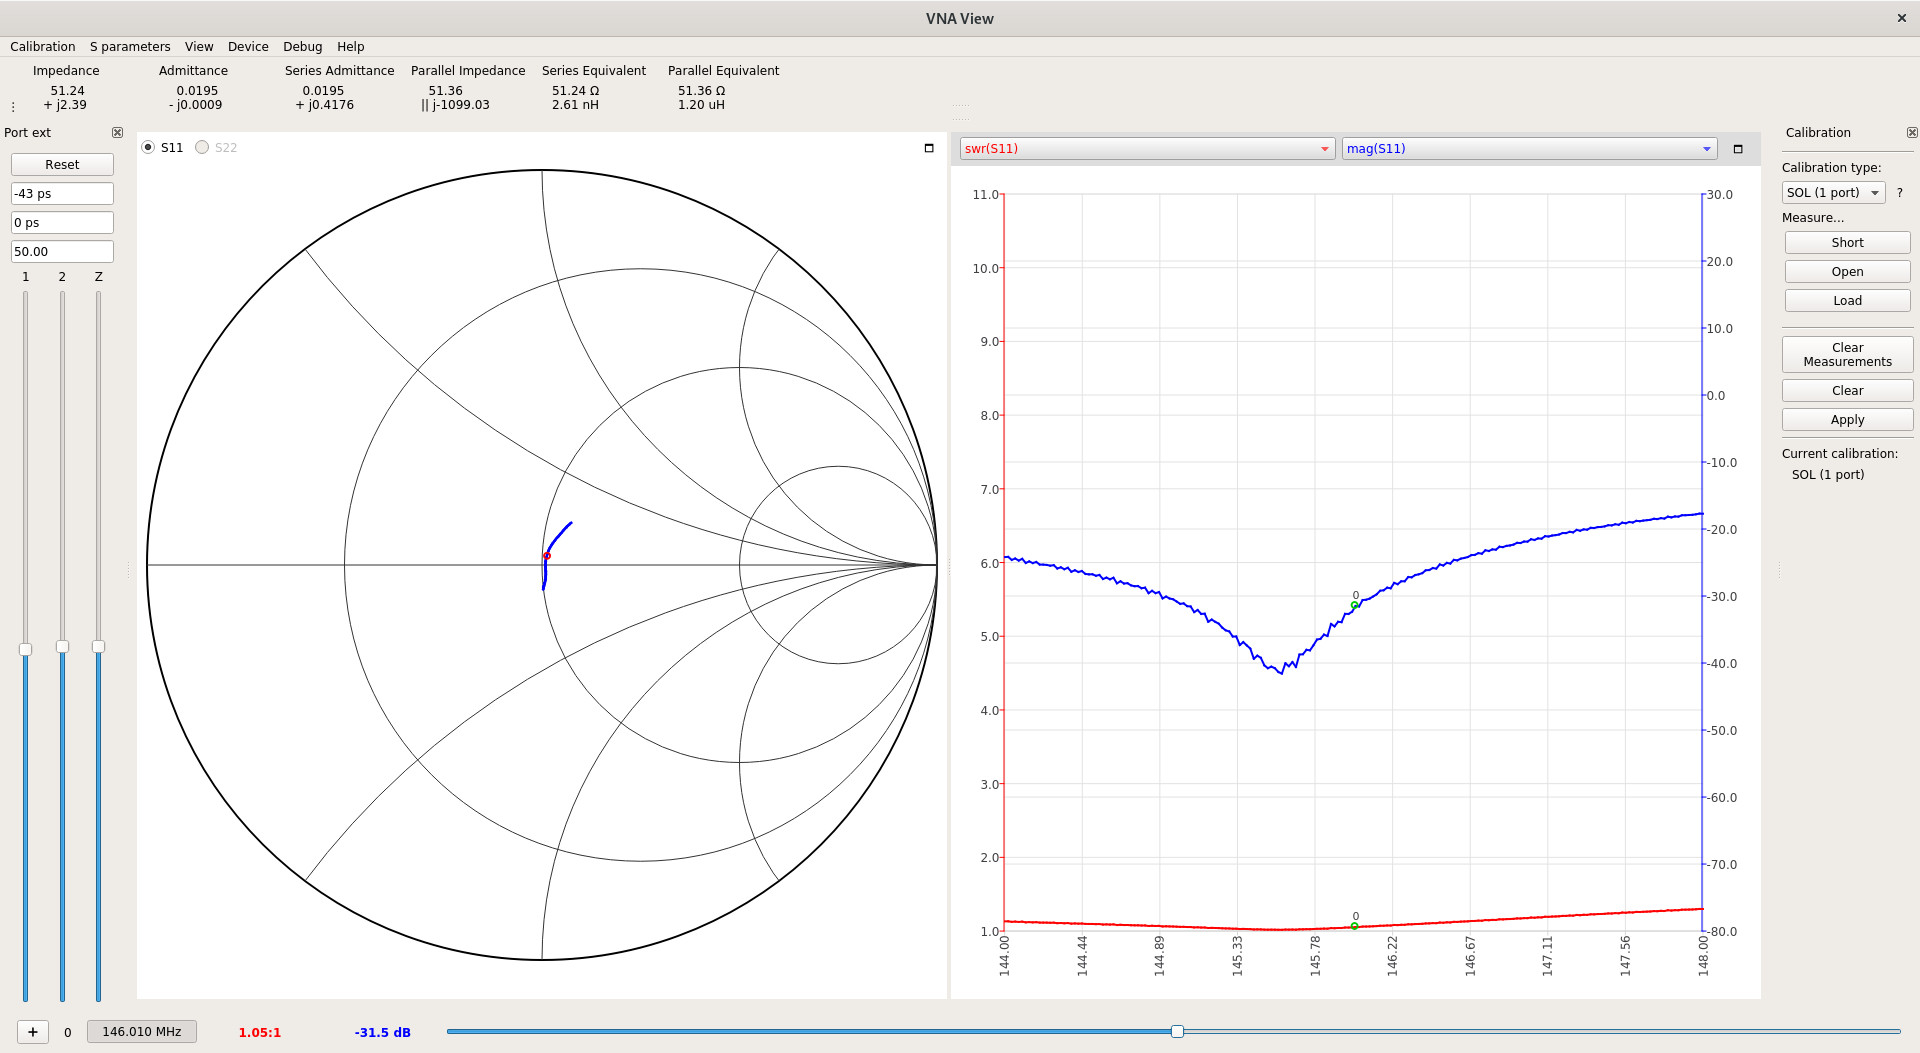Click the -31.5 dB readout
The width and height of the screenshot is (1920, 1053).
click(x=383, y=1033)
